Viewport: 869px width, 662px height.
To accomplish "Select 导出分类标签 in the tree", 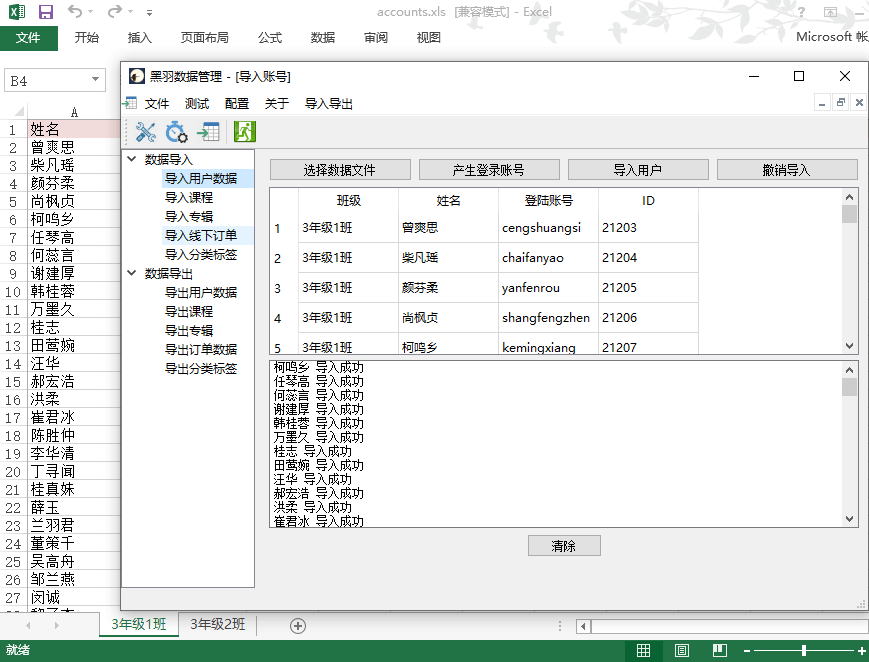I will tap(201, 368).
